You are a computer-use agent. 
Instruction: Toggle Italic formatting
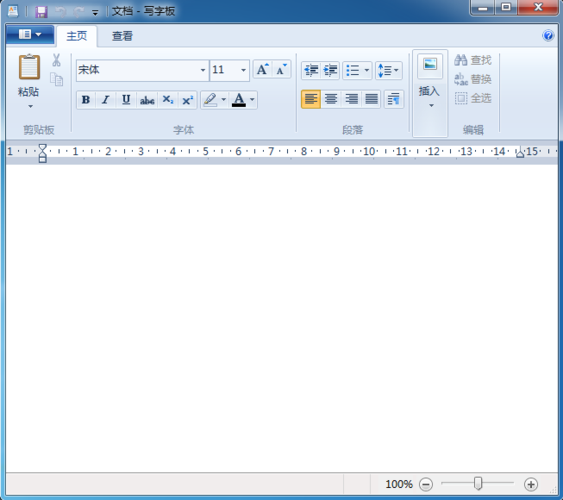point(105,99)
